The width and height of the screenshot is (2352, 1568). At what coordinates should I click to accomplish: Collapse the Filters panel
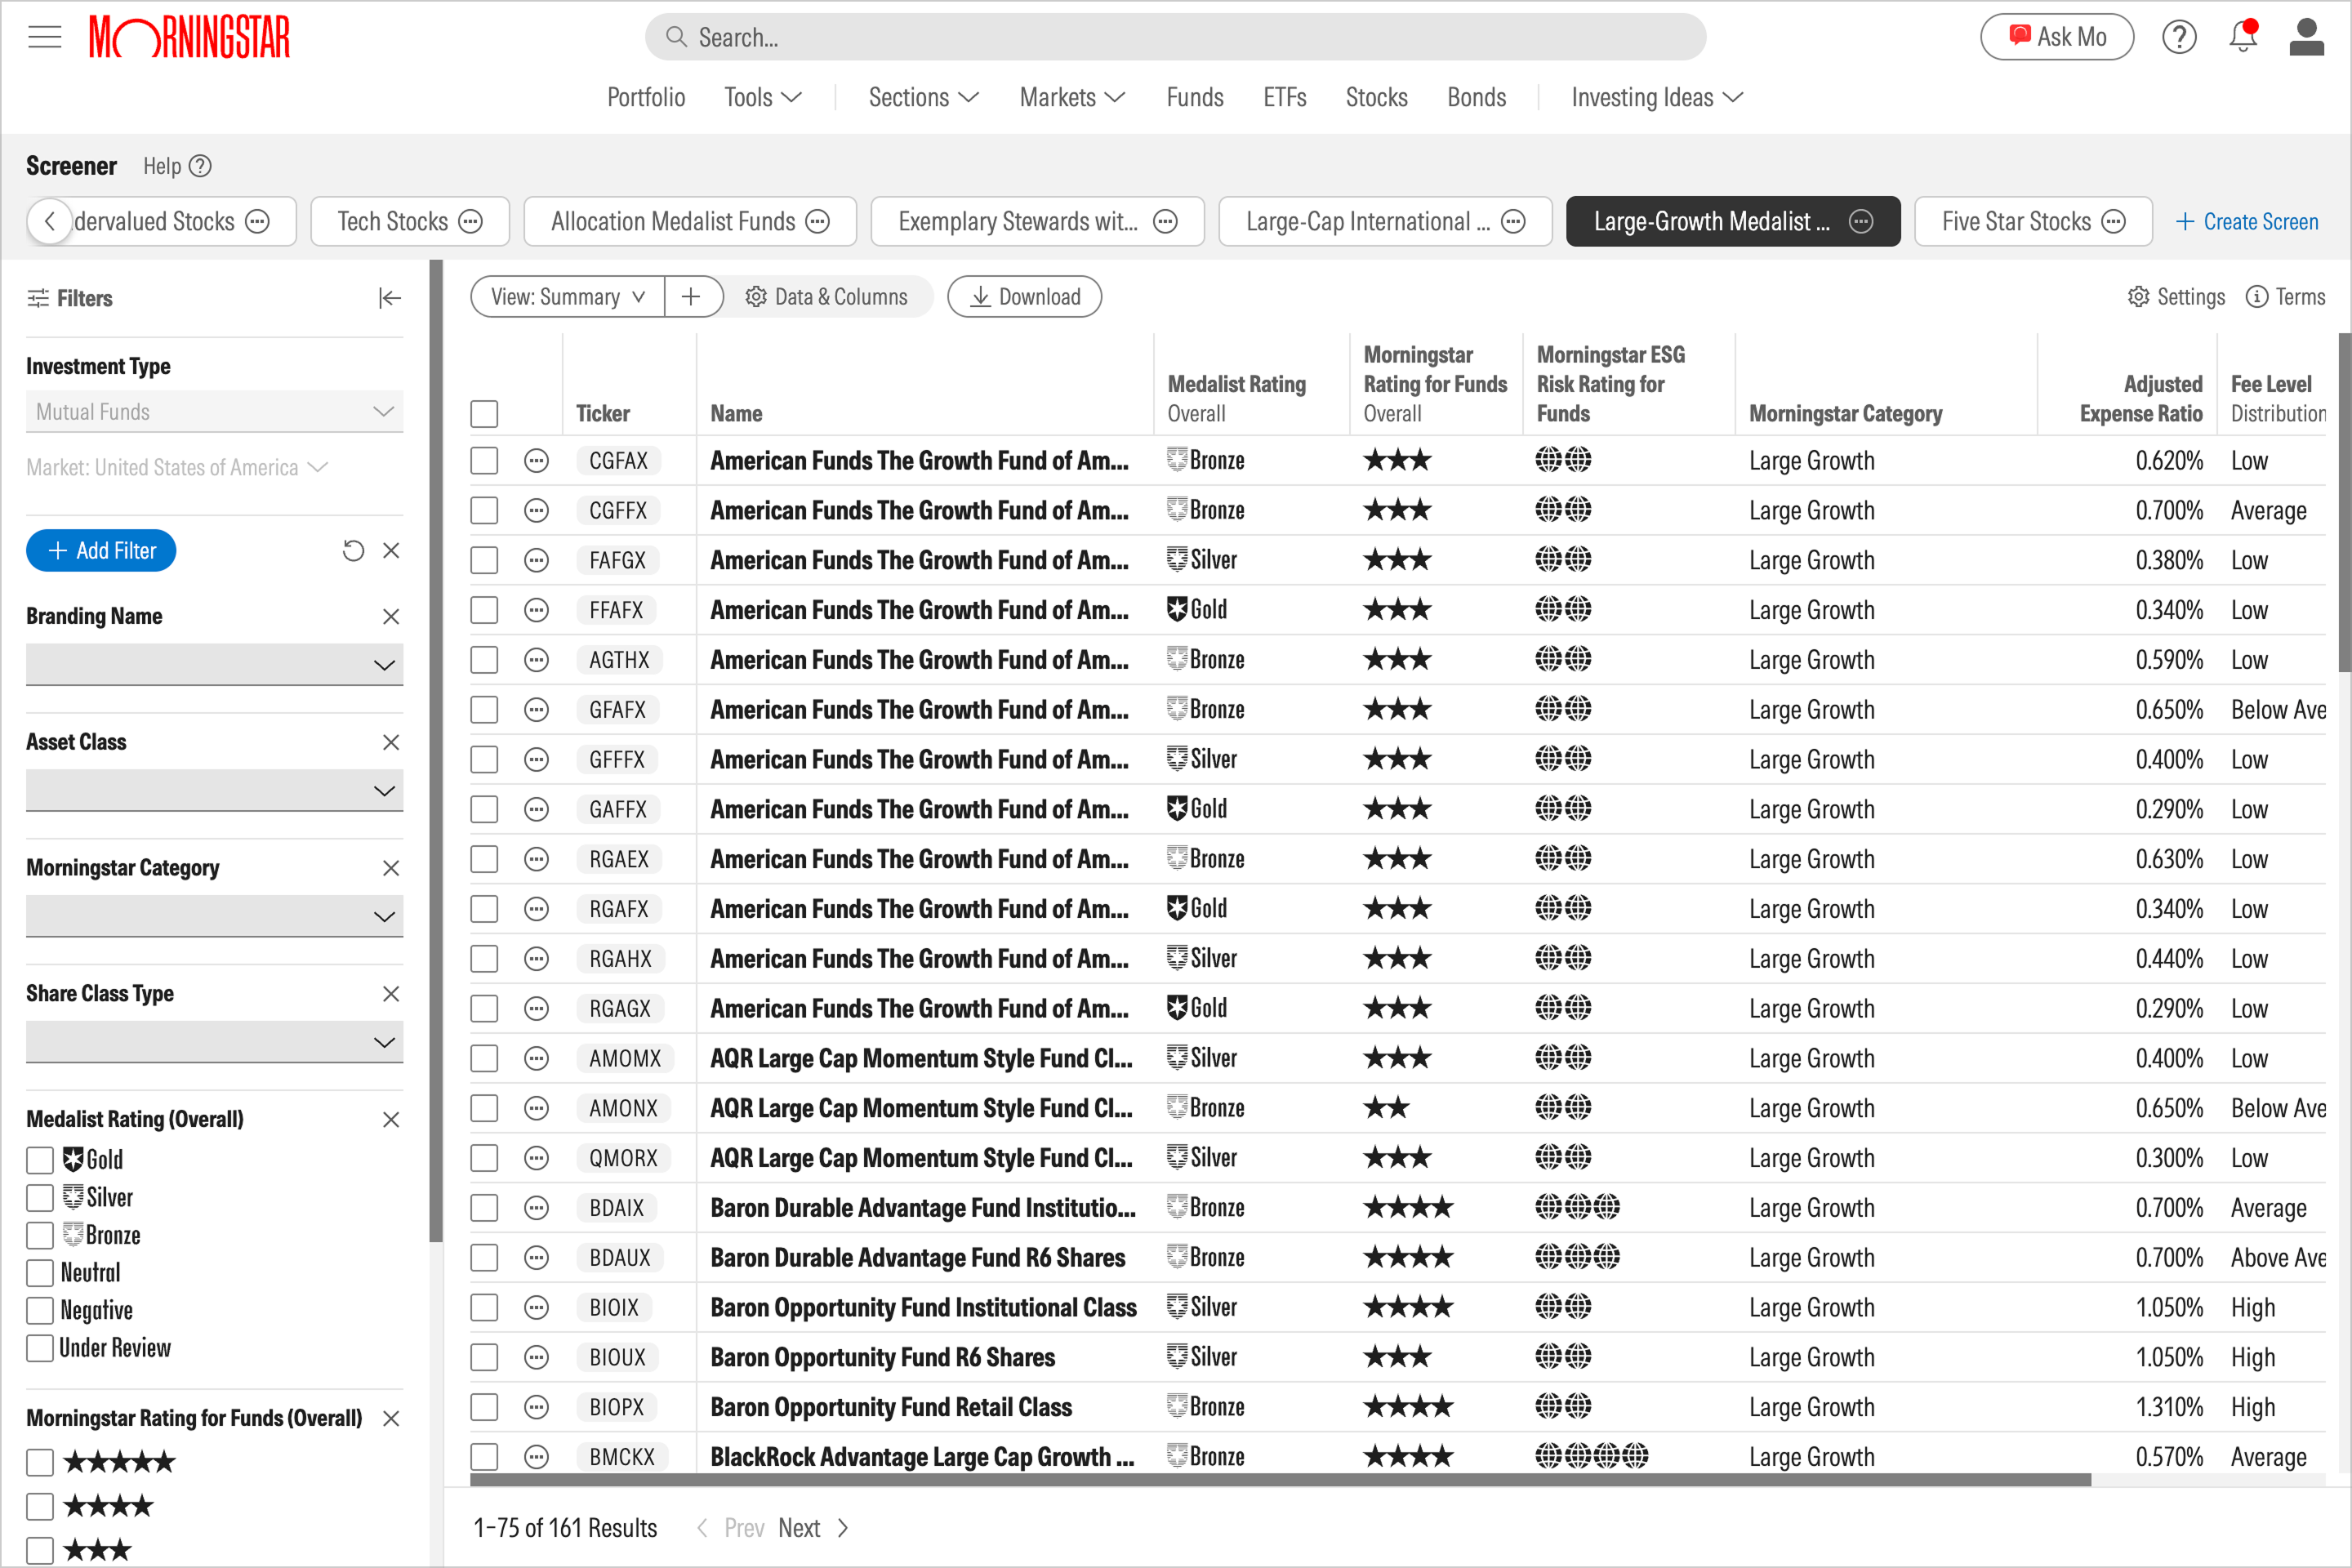tap(390, 298)
